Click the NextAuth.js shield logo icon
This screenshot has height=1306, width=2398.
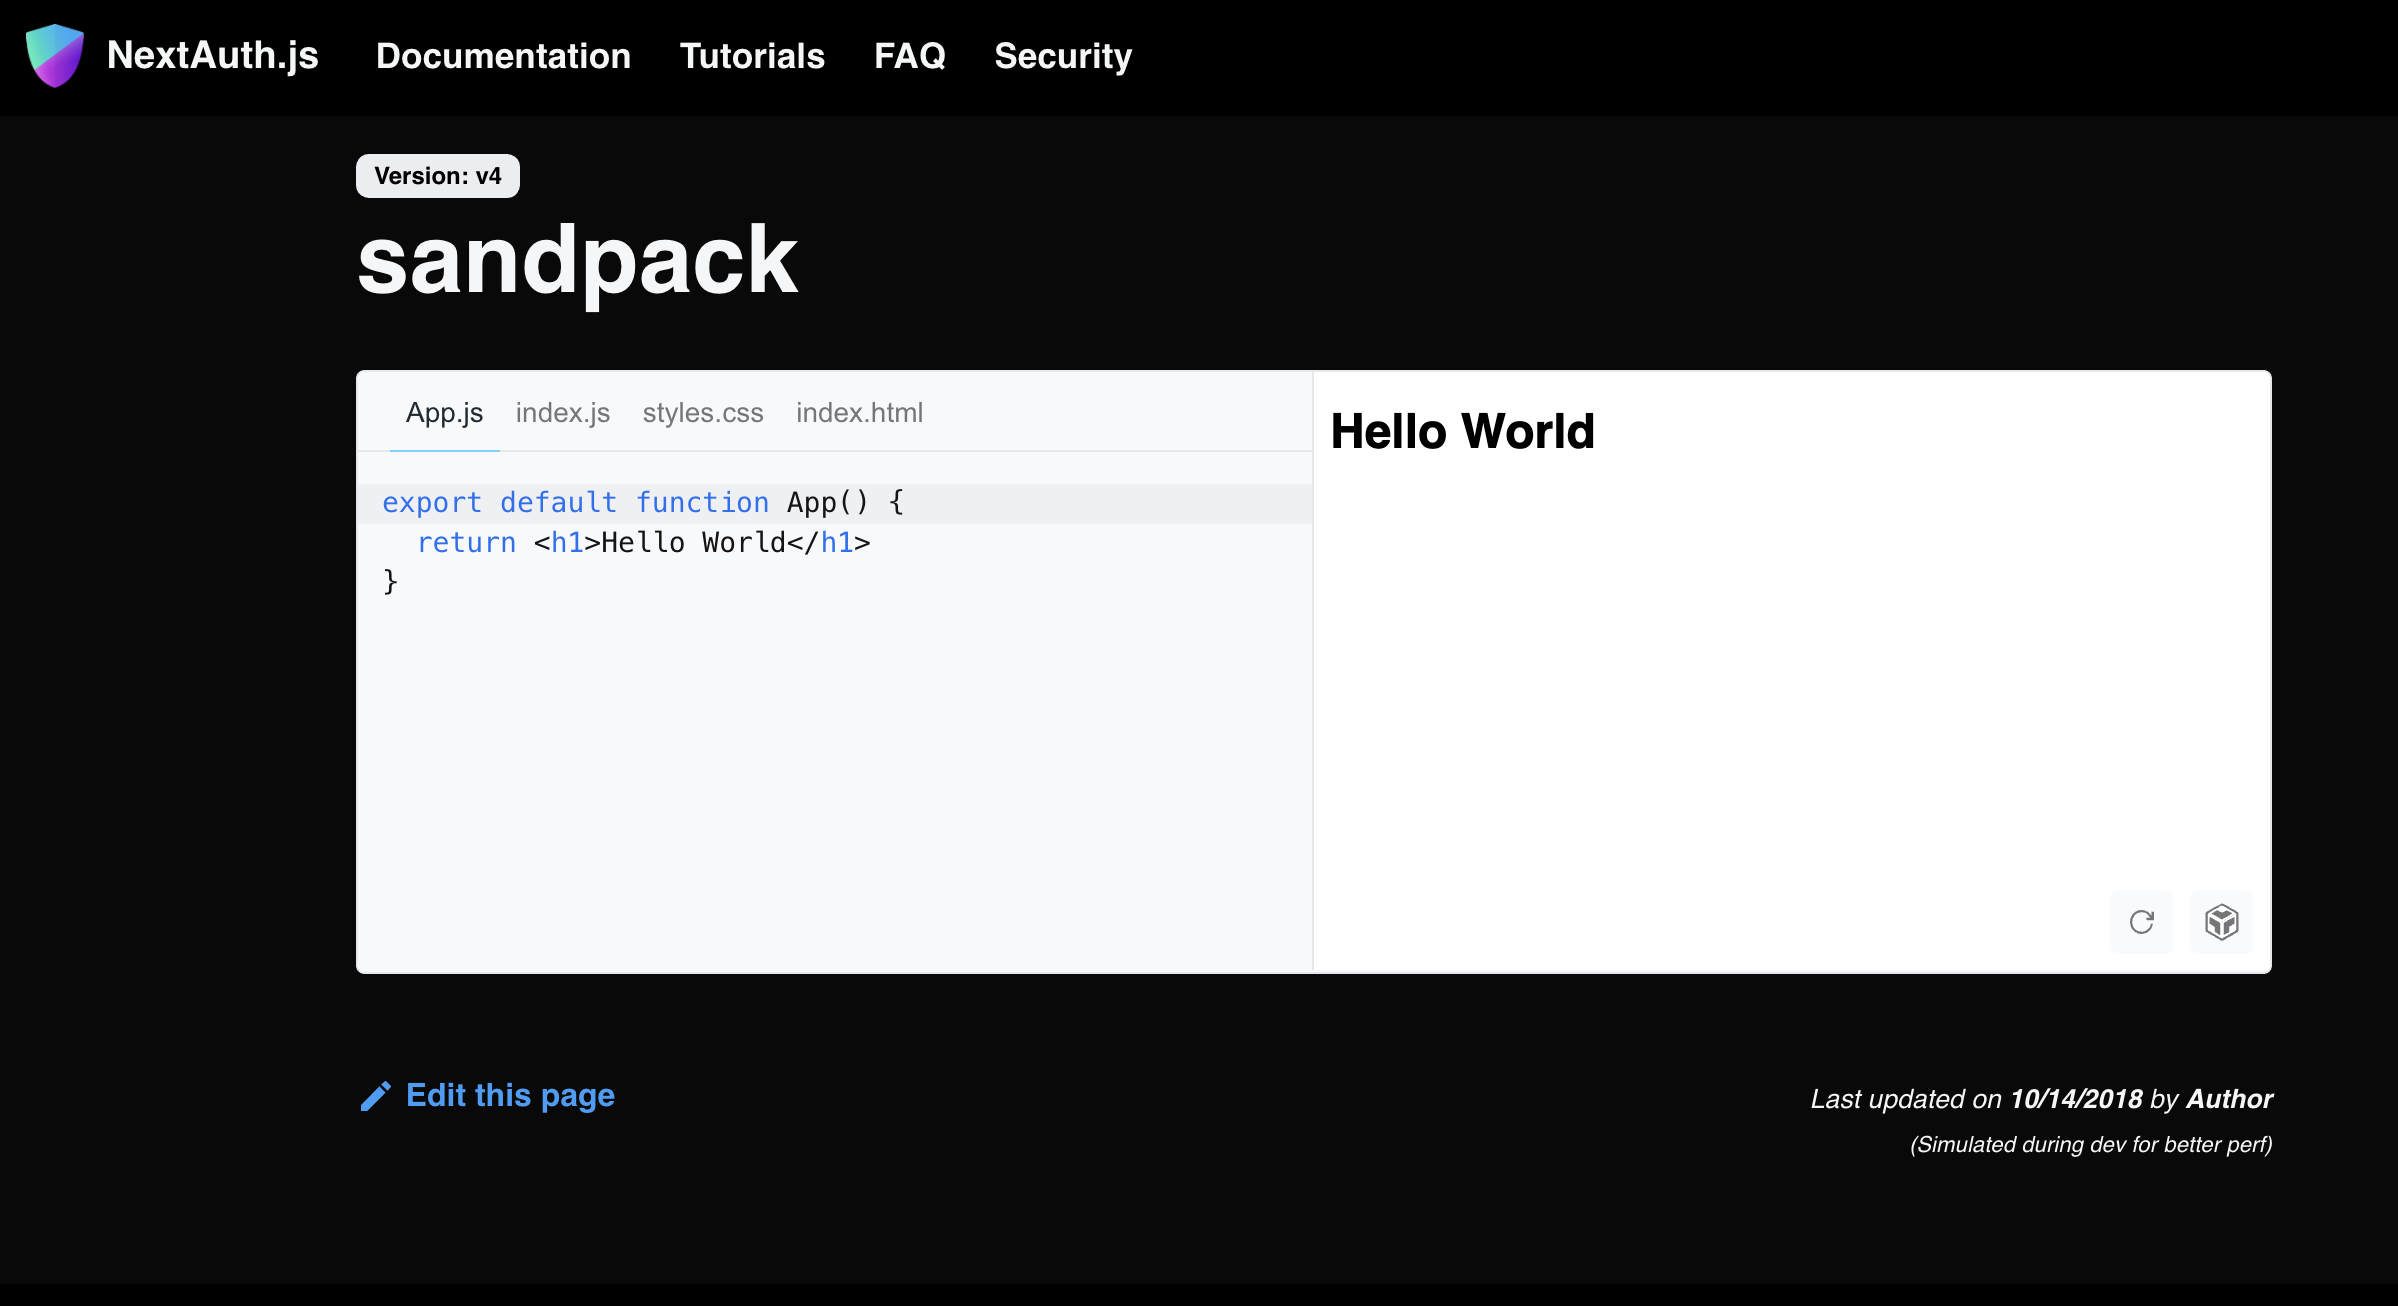pos(54,56)
